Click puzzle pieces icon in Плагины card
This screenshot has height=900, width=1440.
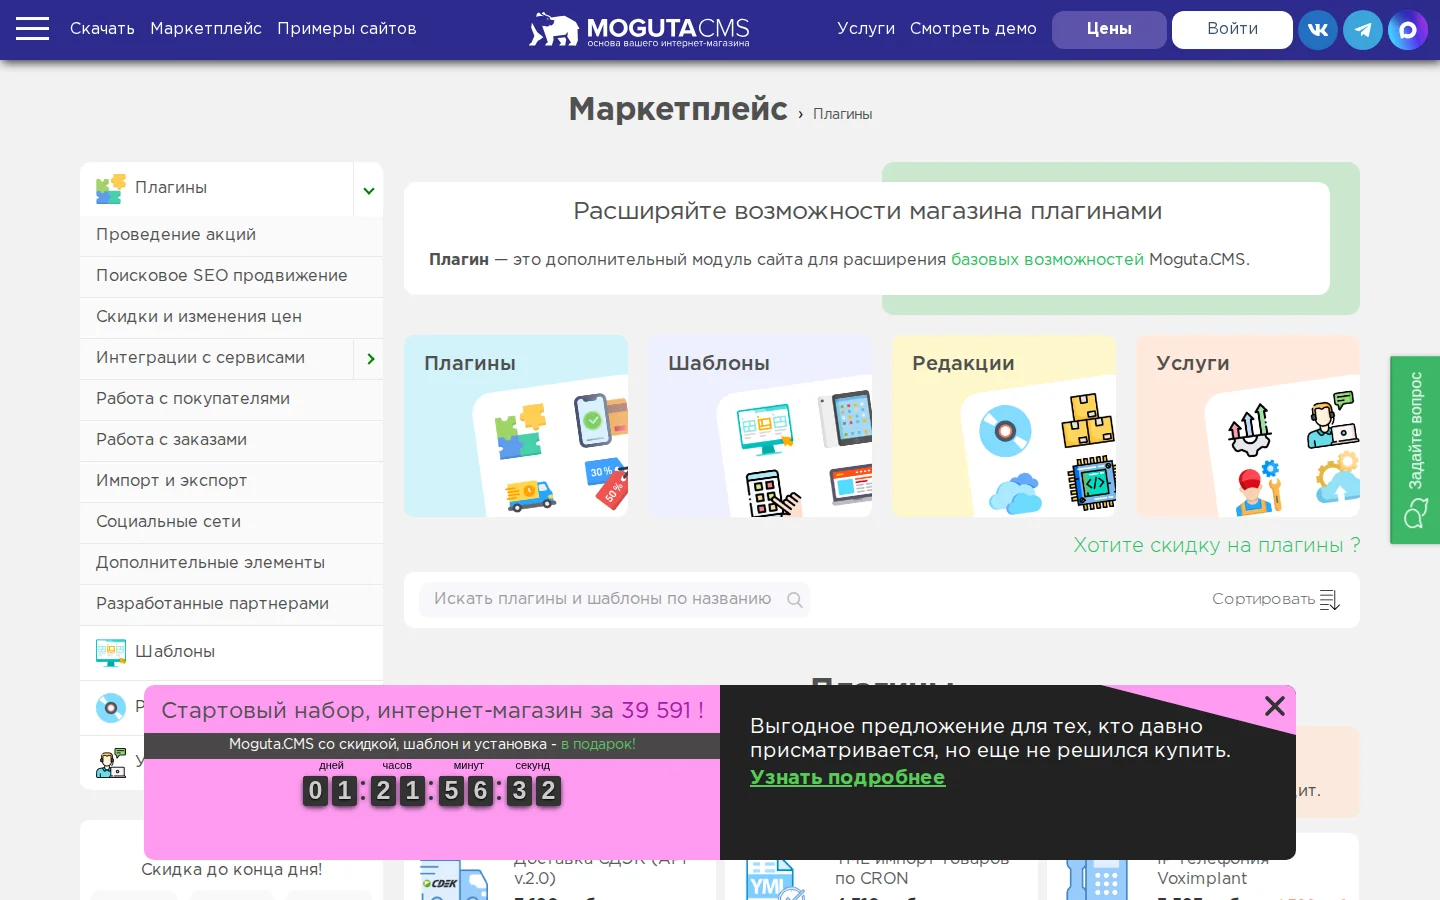(x=521, y=431)
